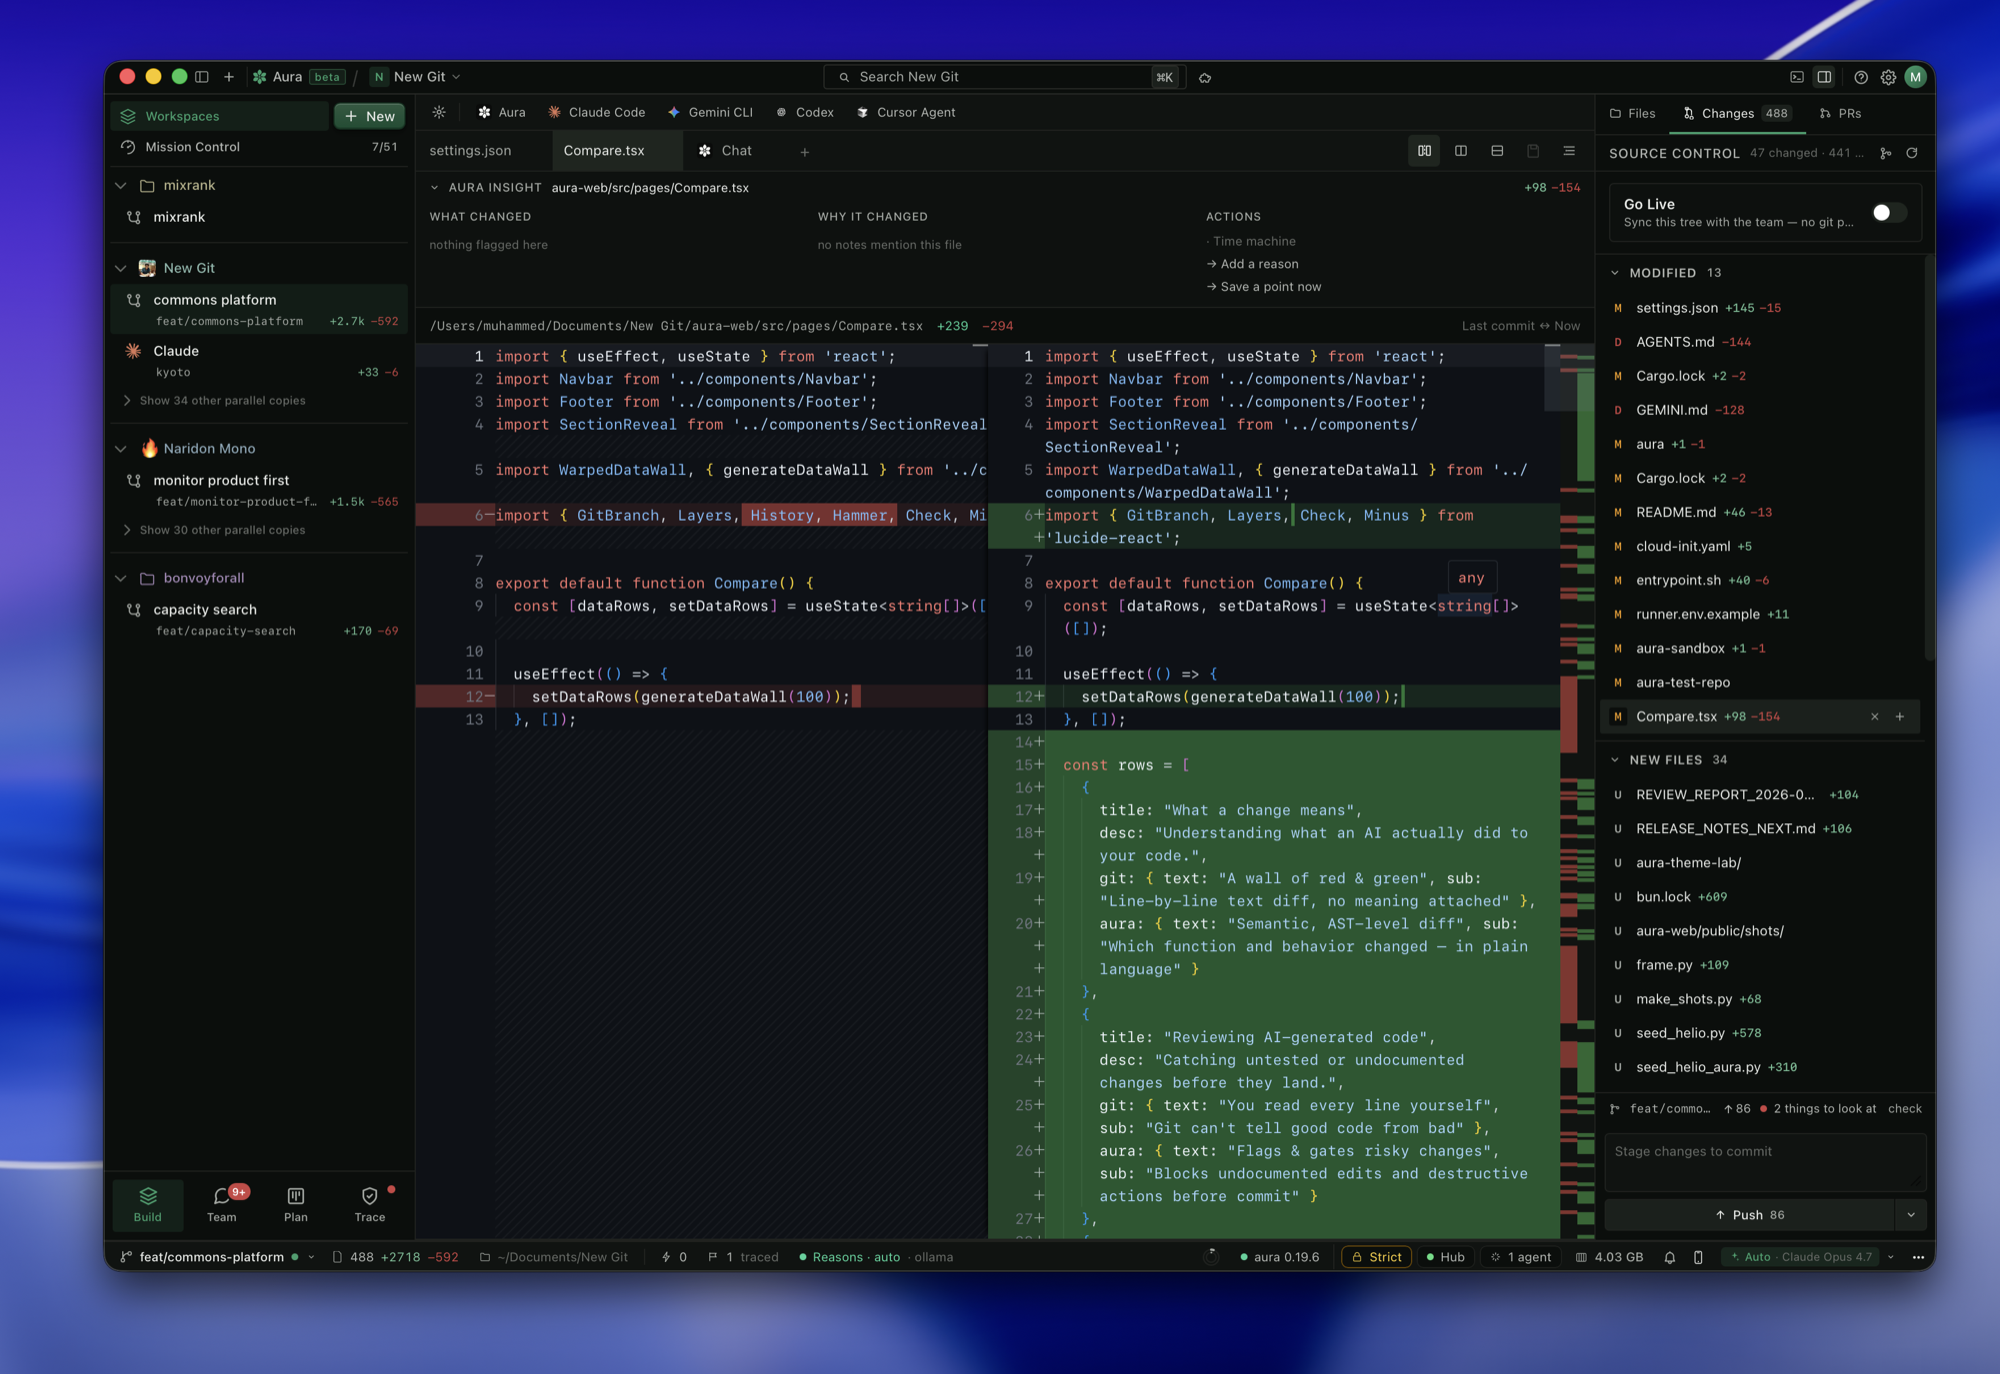Toggle the Strict mode lock button
Screen dimensions: 2000x1374
1377,1257
